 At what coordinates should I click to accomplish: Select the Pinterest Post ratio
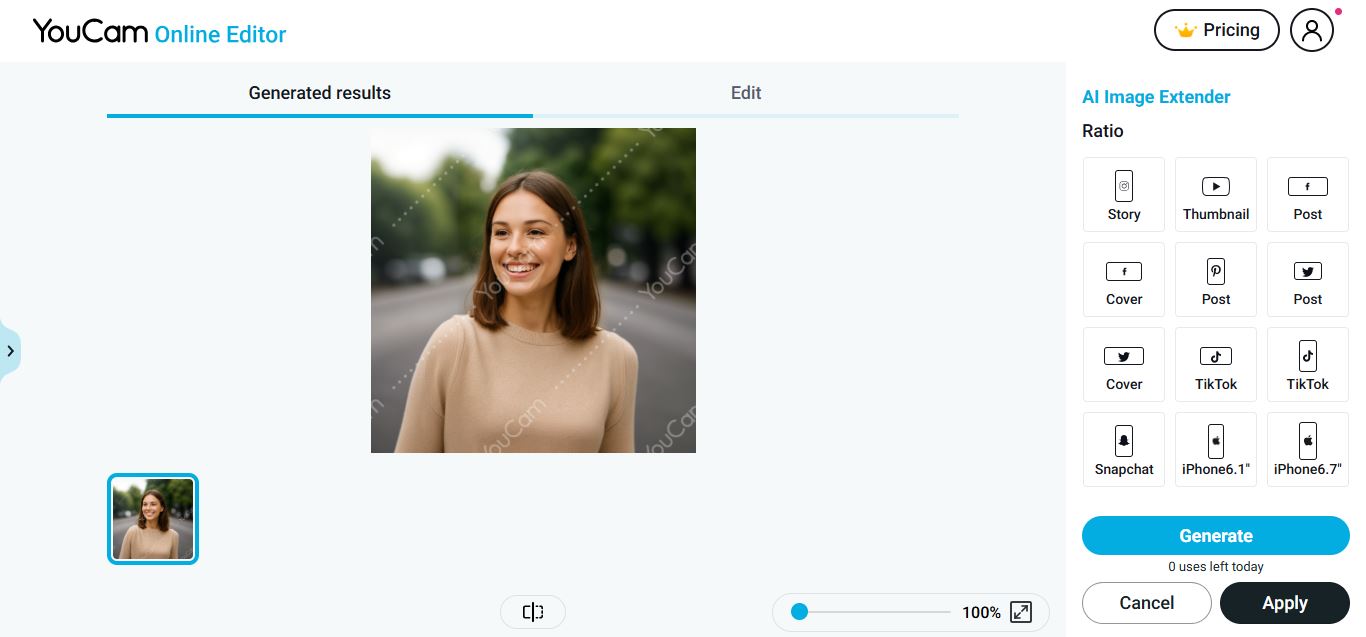(x=1215, y=279)
